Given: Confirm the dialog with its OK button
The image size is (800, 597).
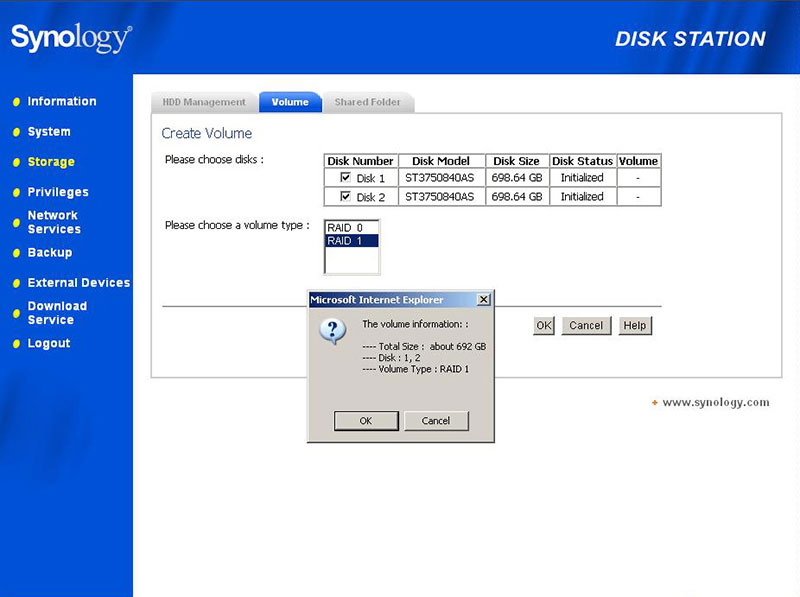Looking at the screenshot, I should click(366, 421).
